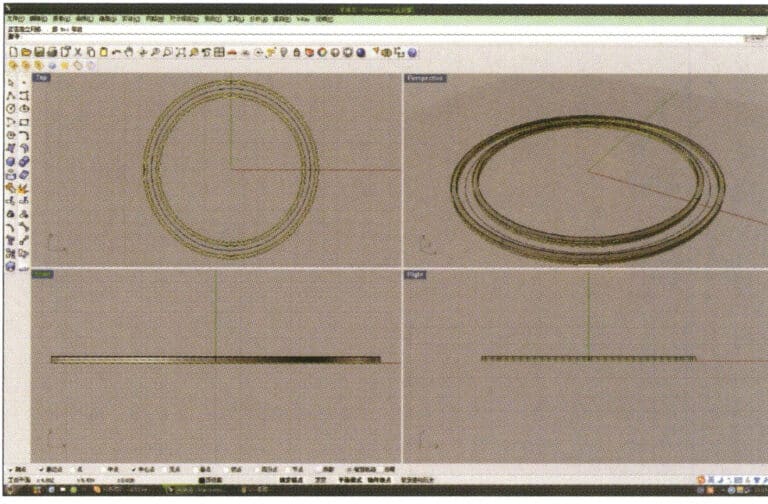The image size is (768, 504).
Task: Click the Open file folder icon
Action: [26, 52]
